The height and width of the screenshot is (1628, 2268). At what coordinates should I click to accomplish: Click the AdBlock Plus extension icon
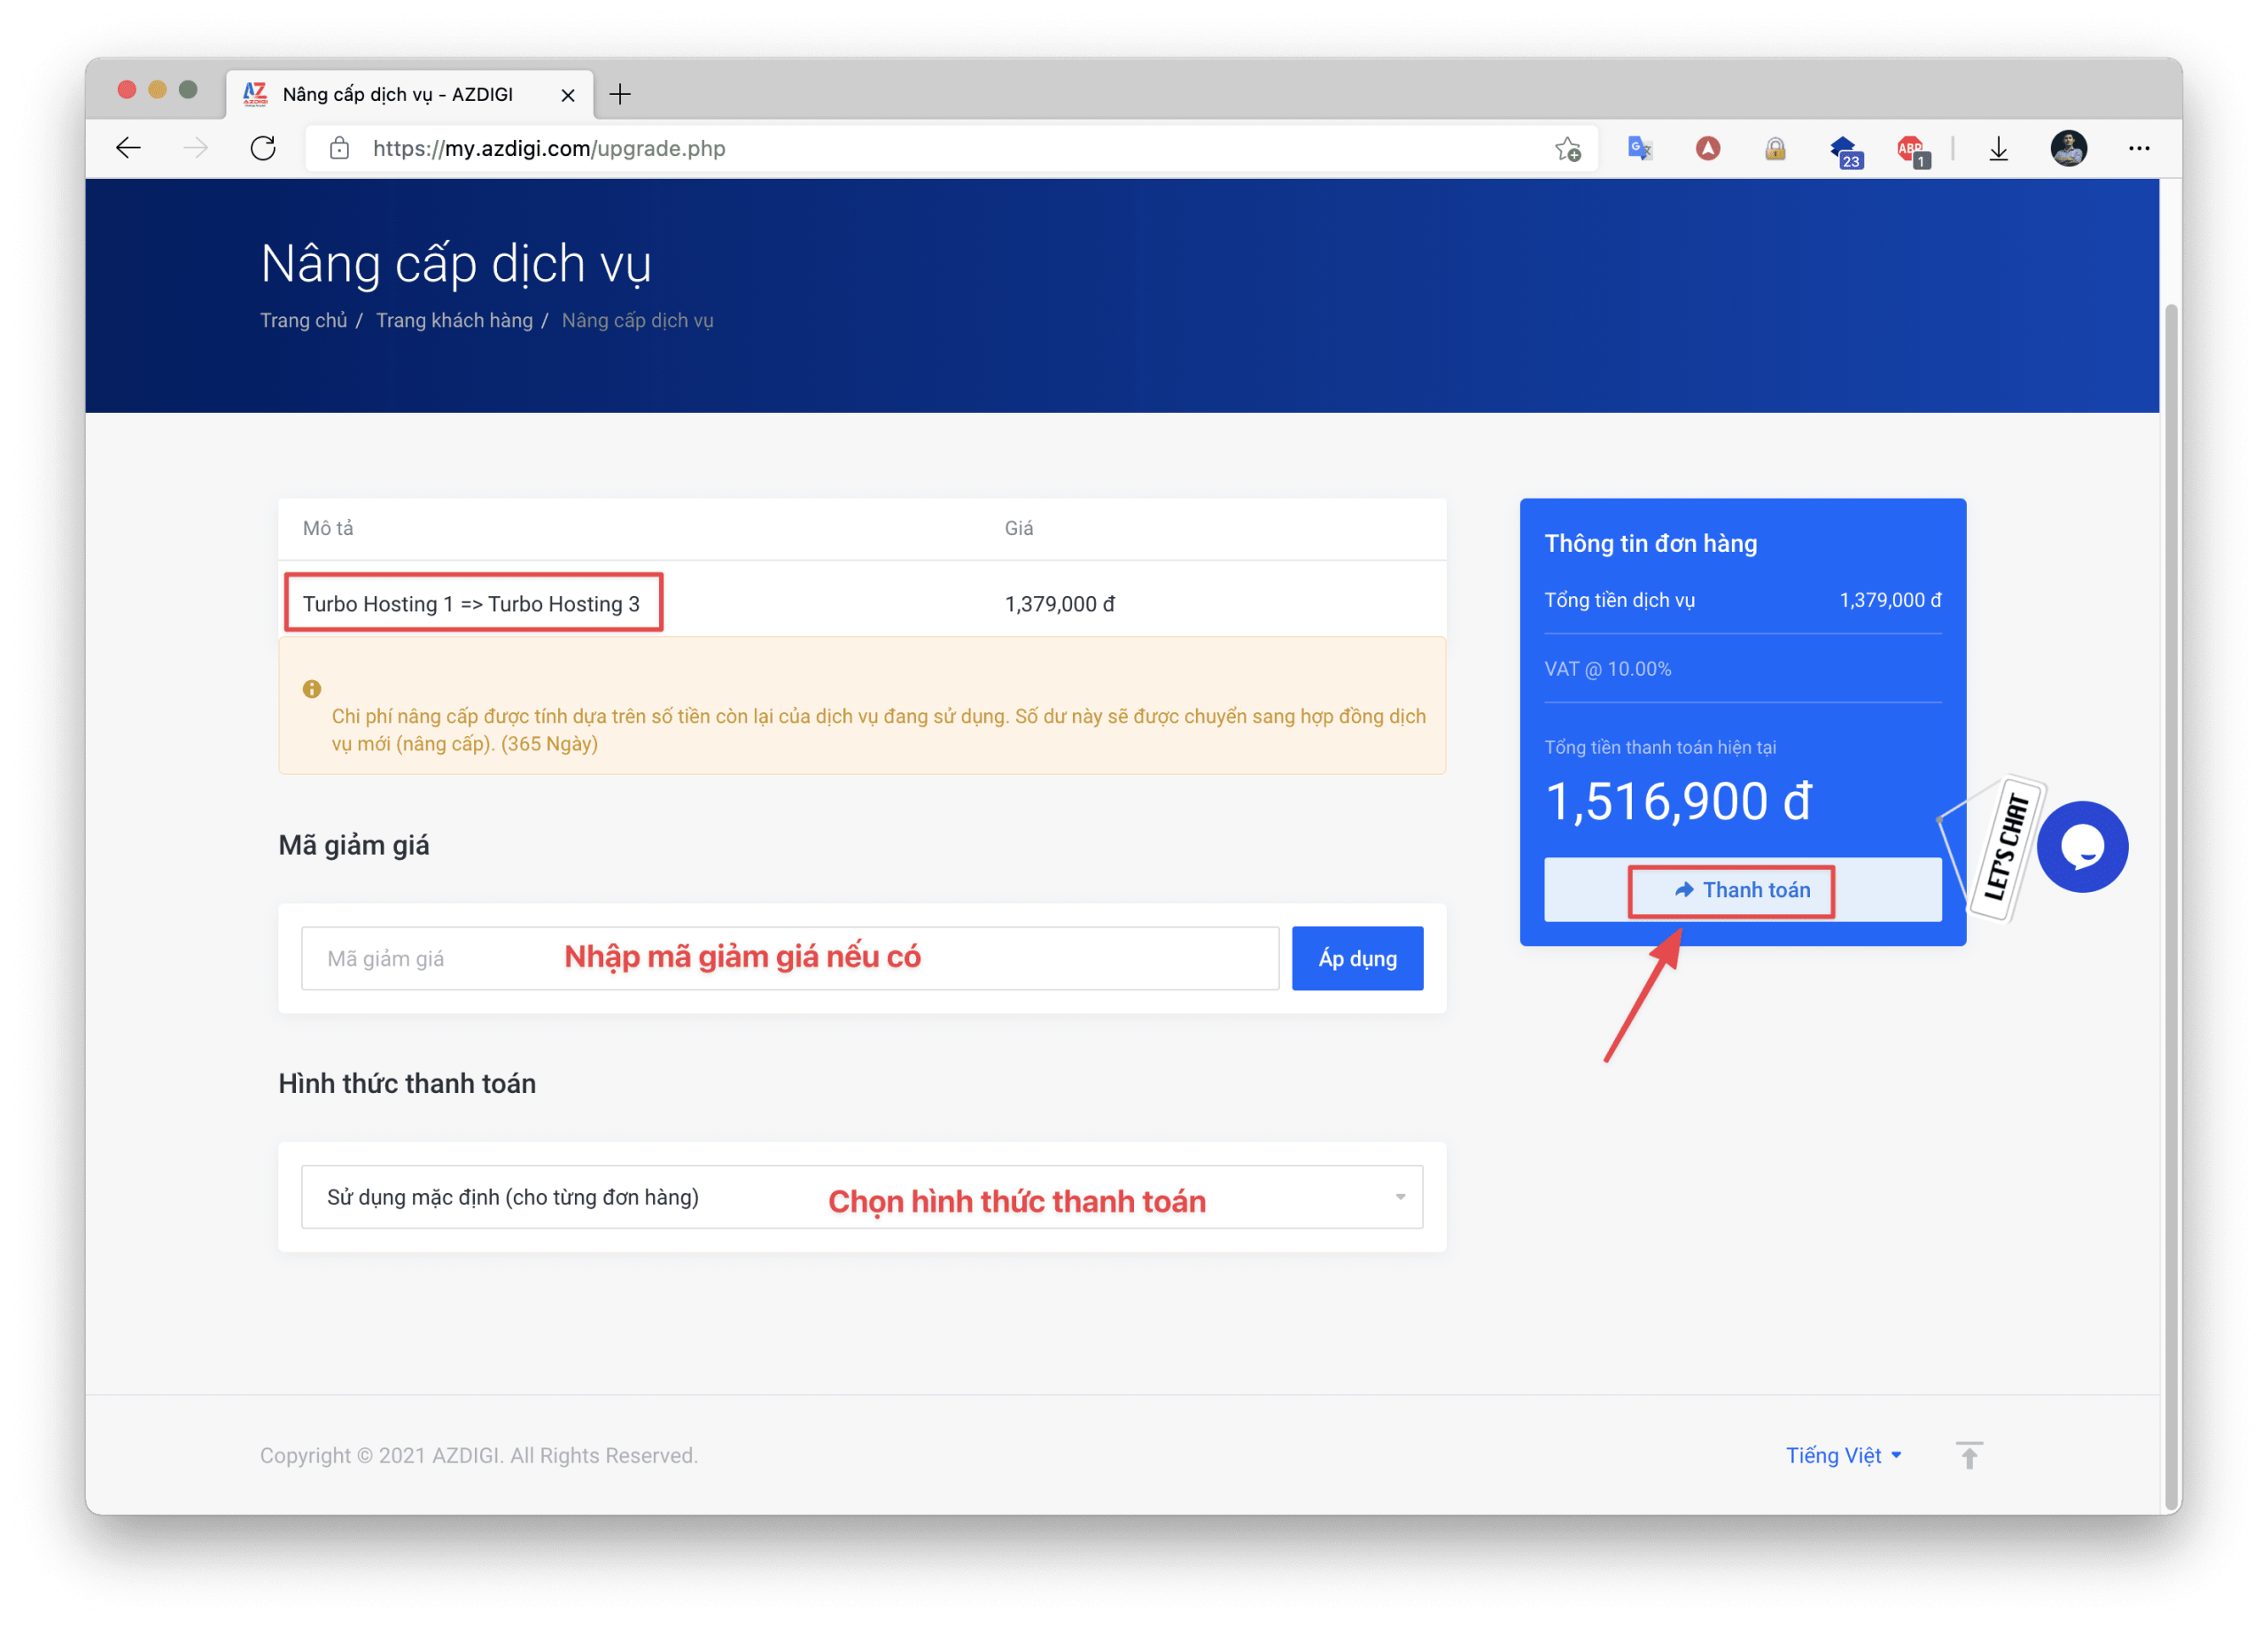(x=1911, y=150)
